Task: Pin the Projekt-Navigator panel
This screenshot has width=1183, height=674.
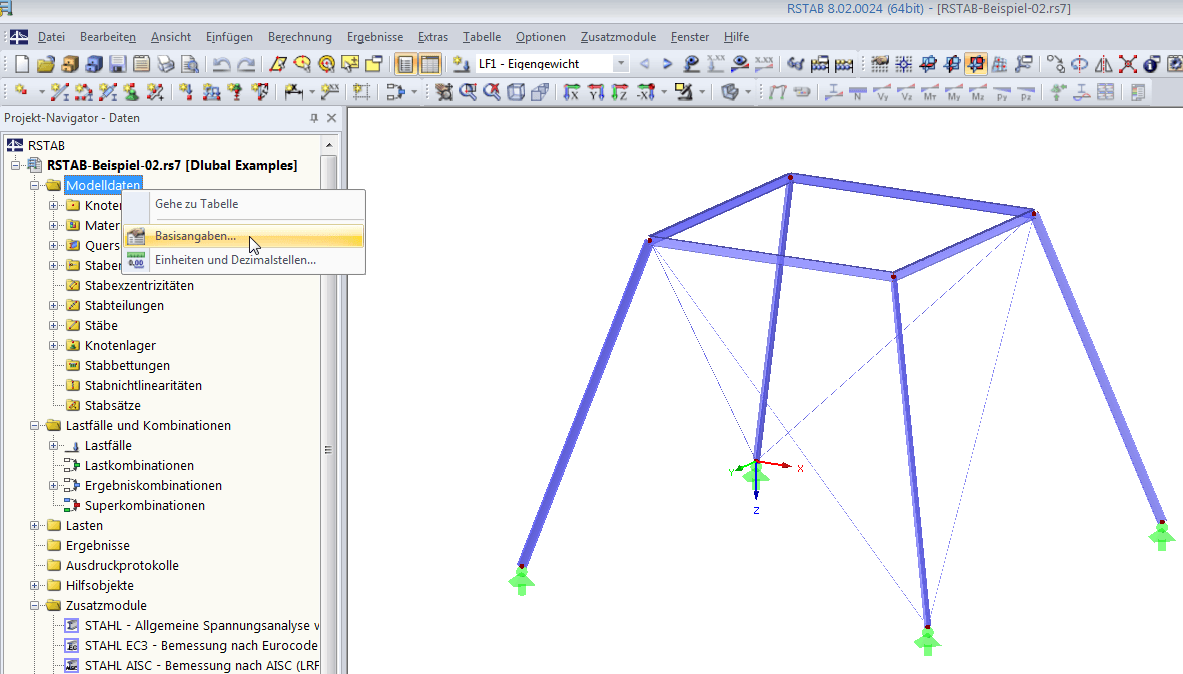Action: (x=314, y=118)
